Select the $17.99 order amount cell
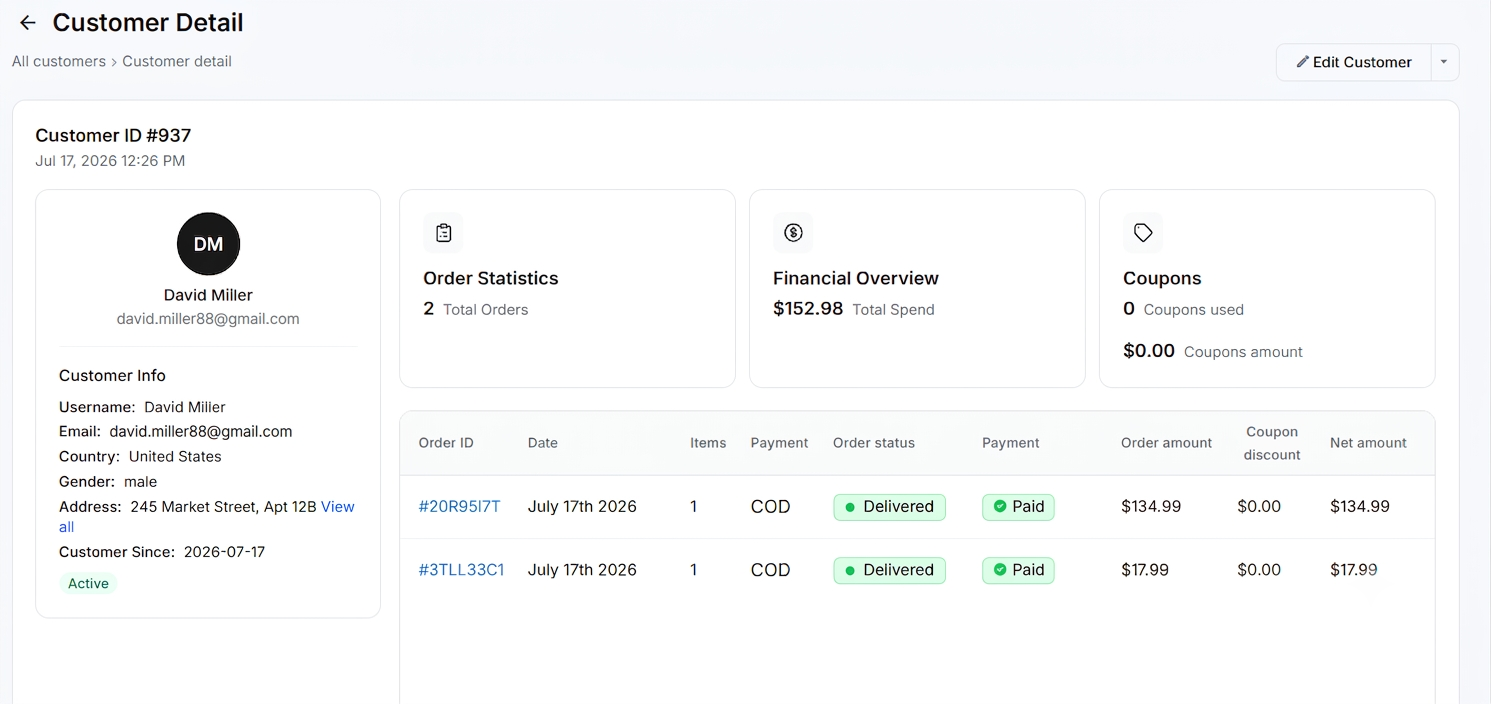Screen dimensions: 1491x704 1145,570
